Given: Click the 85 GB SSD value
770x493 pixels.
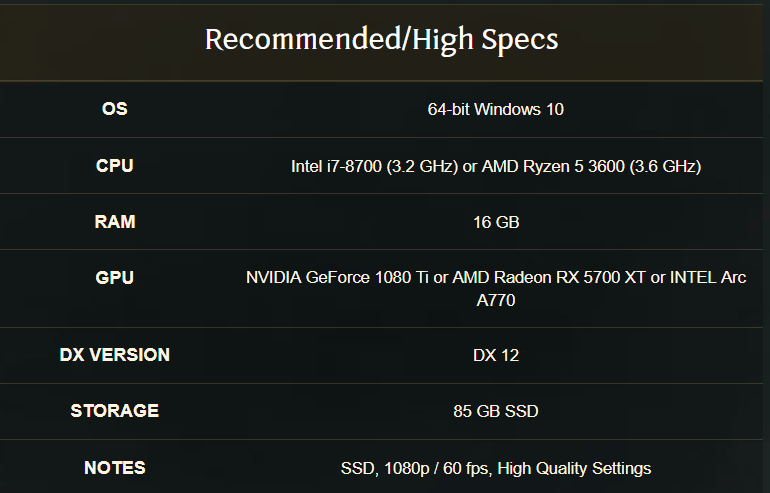Looking at the screenshot, I should tap(496, 411).
